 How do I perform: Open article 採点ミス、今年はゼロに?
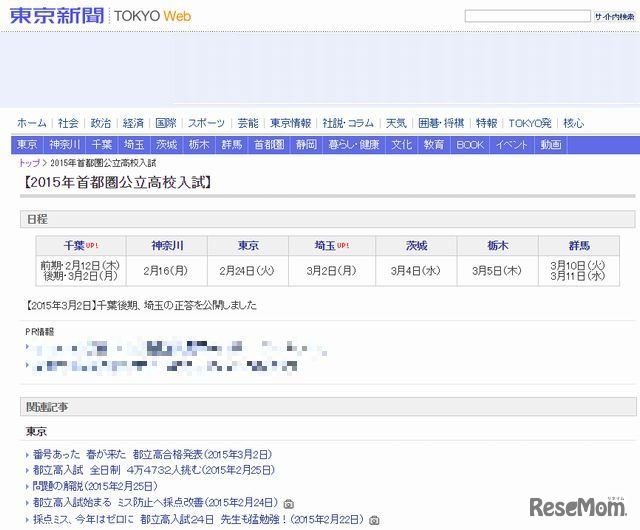[x=198, y=519]
